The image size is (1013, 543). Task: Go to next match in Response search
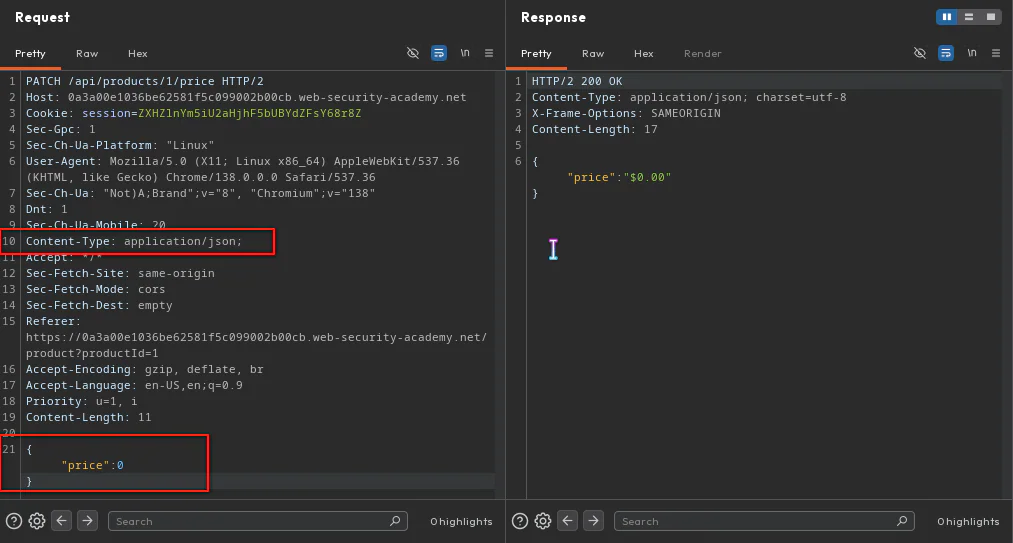pyautogui.click(x=592, y=520)
